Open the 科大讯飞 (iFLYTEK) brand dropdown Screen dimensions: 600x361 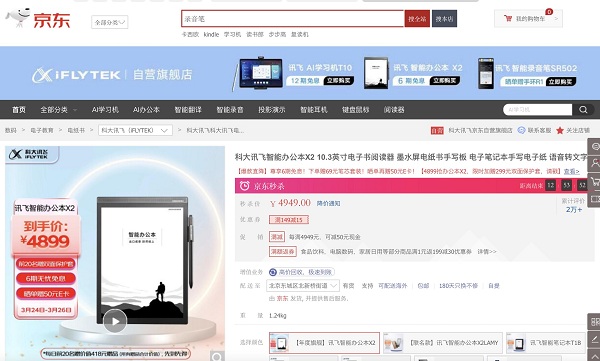[x=135, y=131]
